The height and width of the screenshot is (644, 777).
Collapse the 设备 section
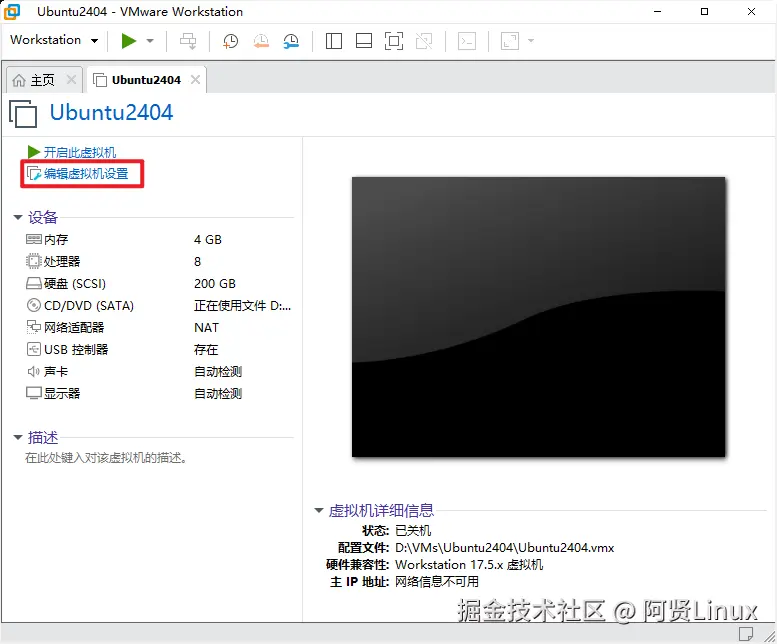(18, 217)
